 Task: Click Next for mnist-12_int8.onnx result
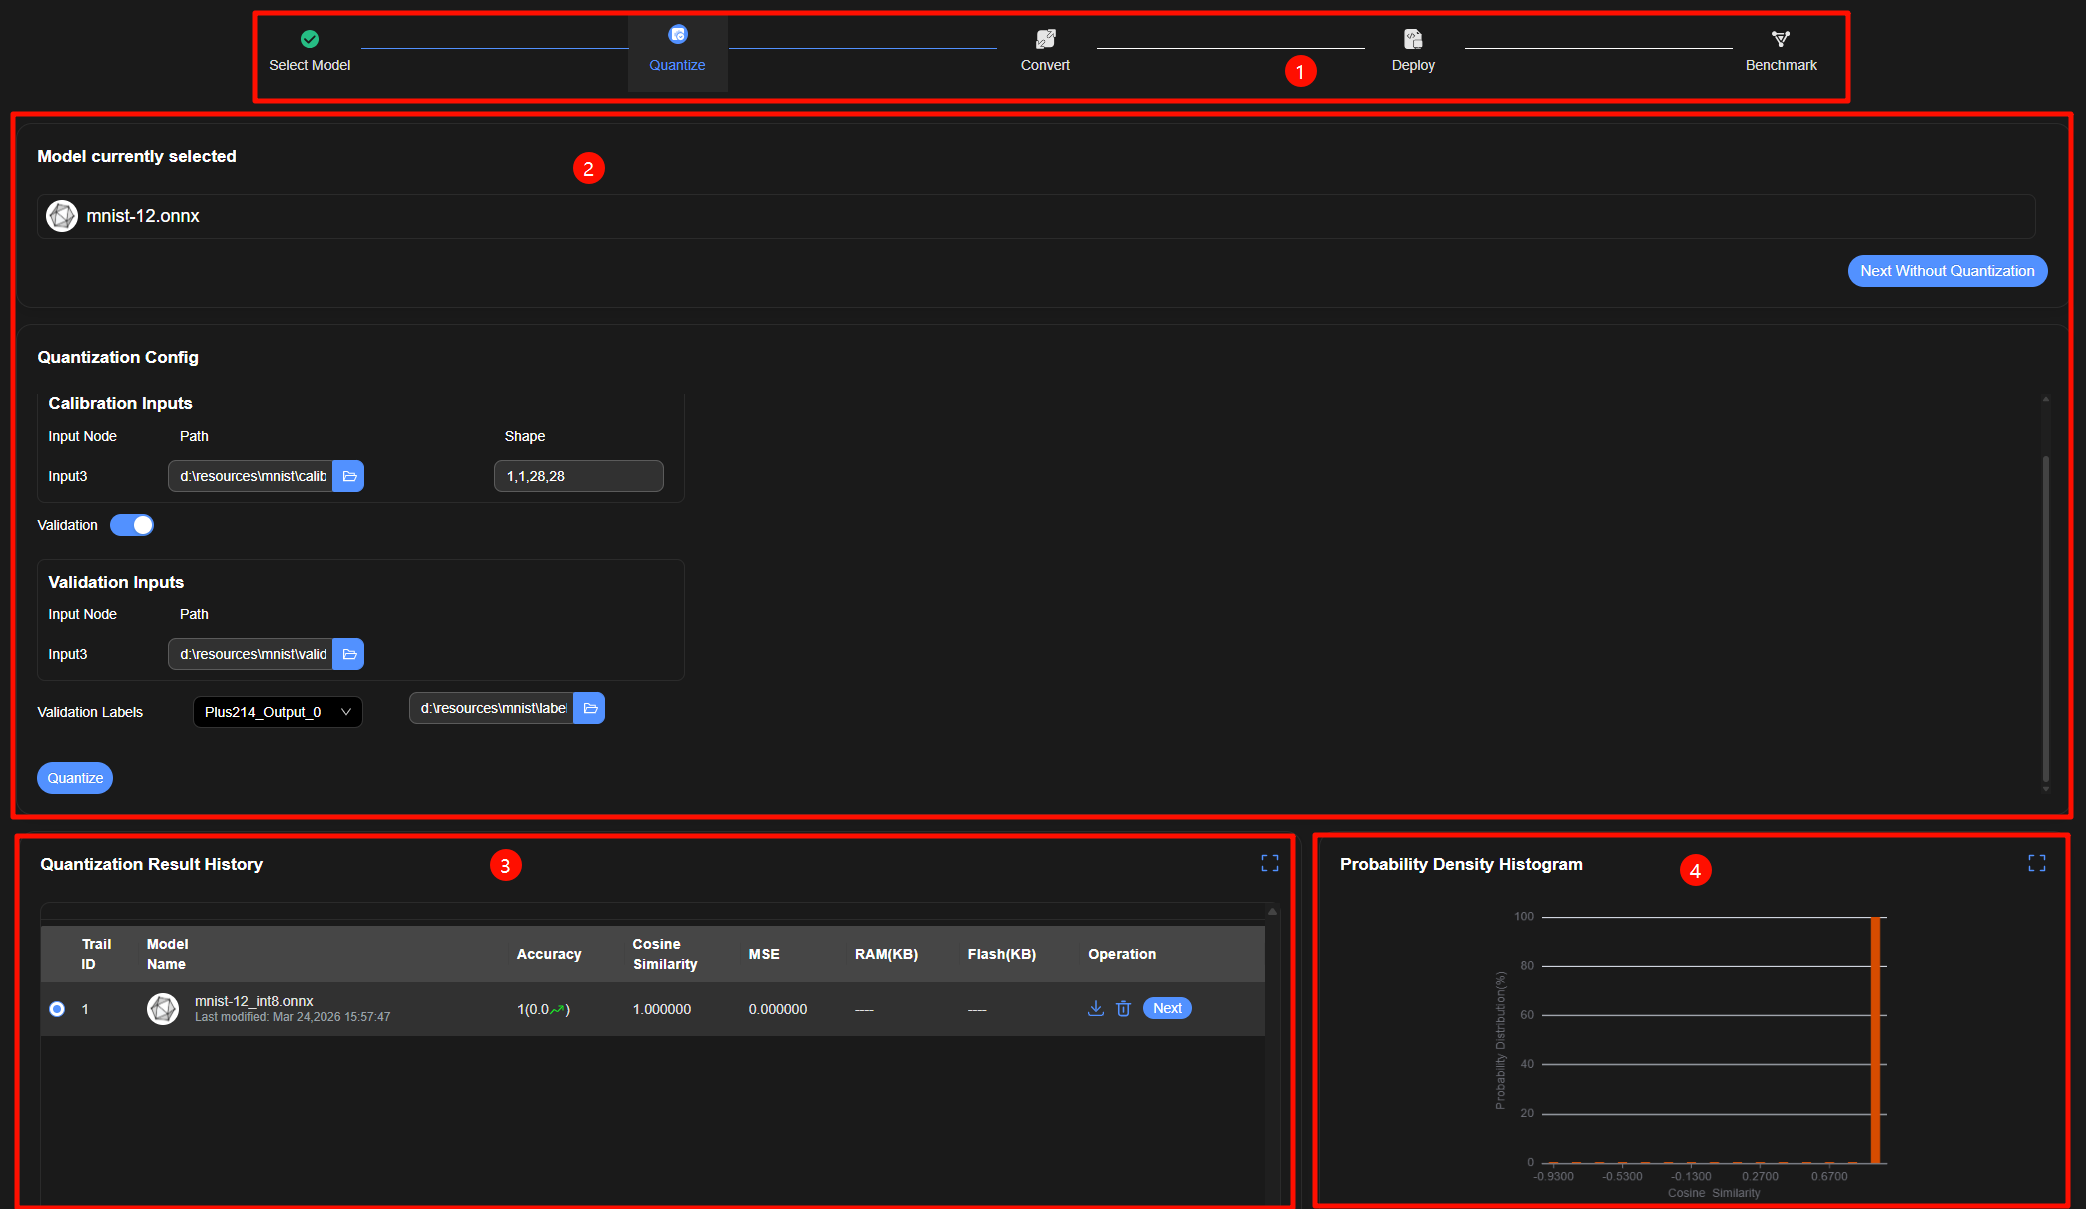pos(1167,1008)
